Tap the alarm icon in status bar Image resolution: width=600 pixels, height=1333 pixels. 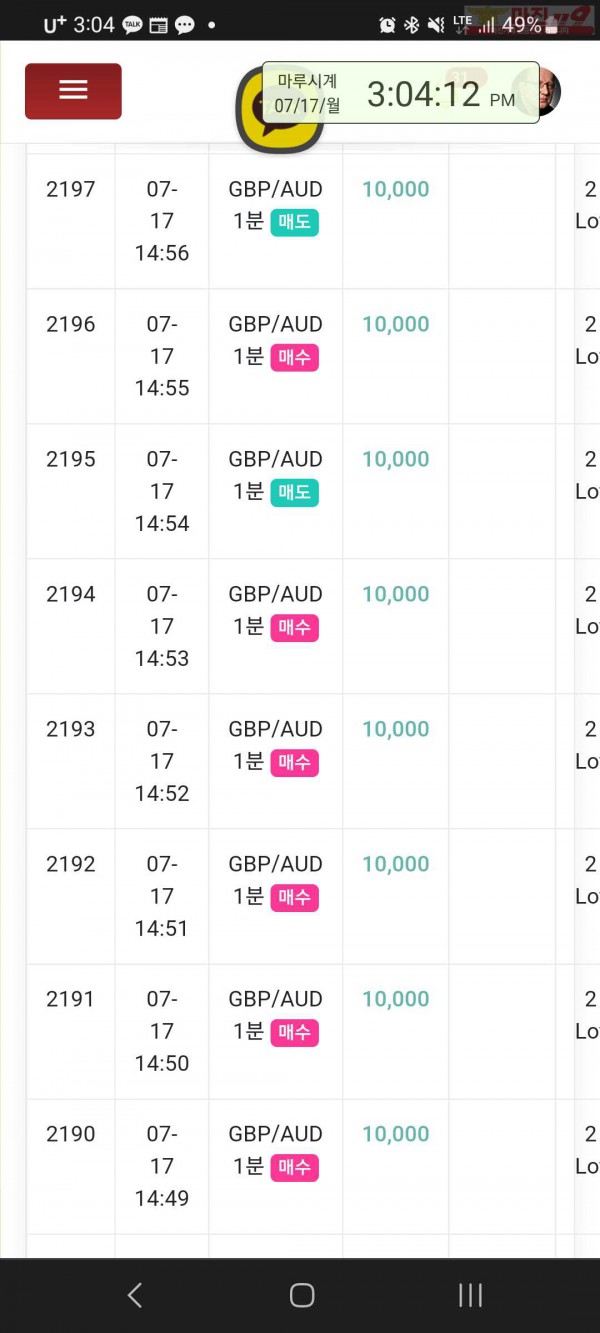pos(388,25)
